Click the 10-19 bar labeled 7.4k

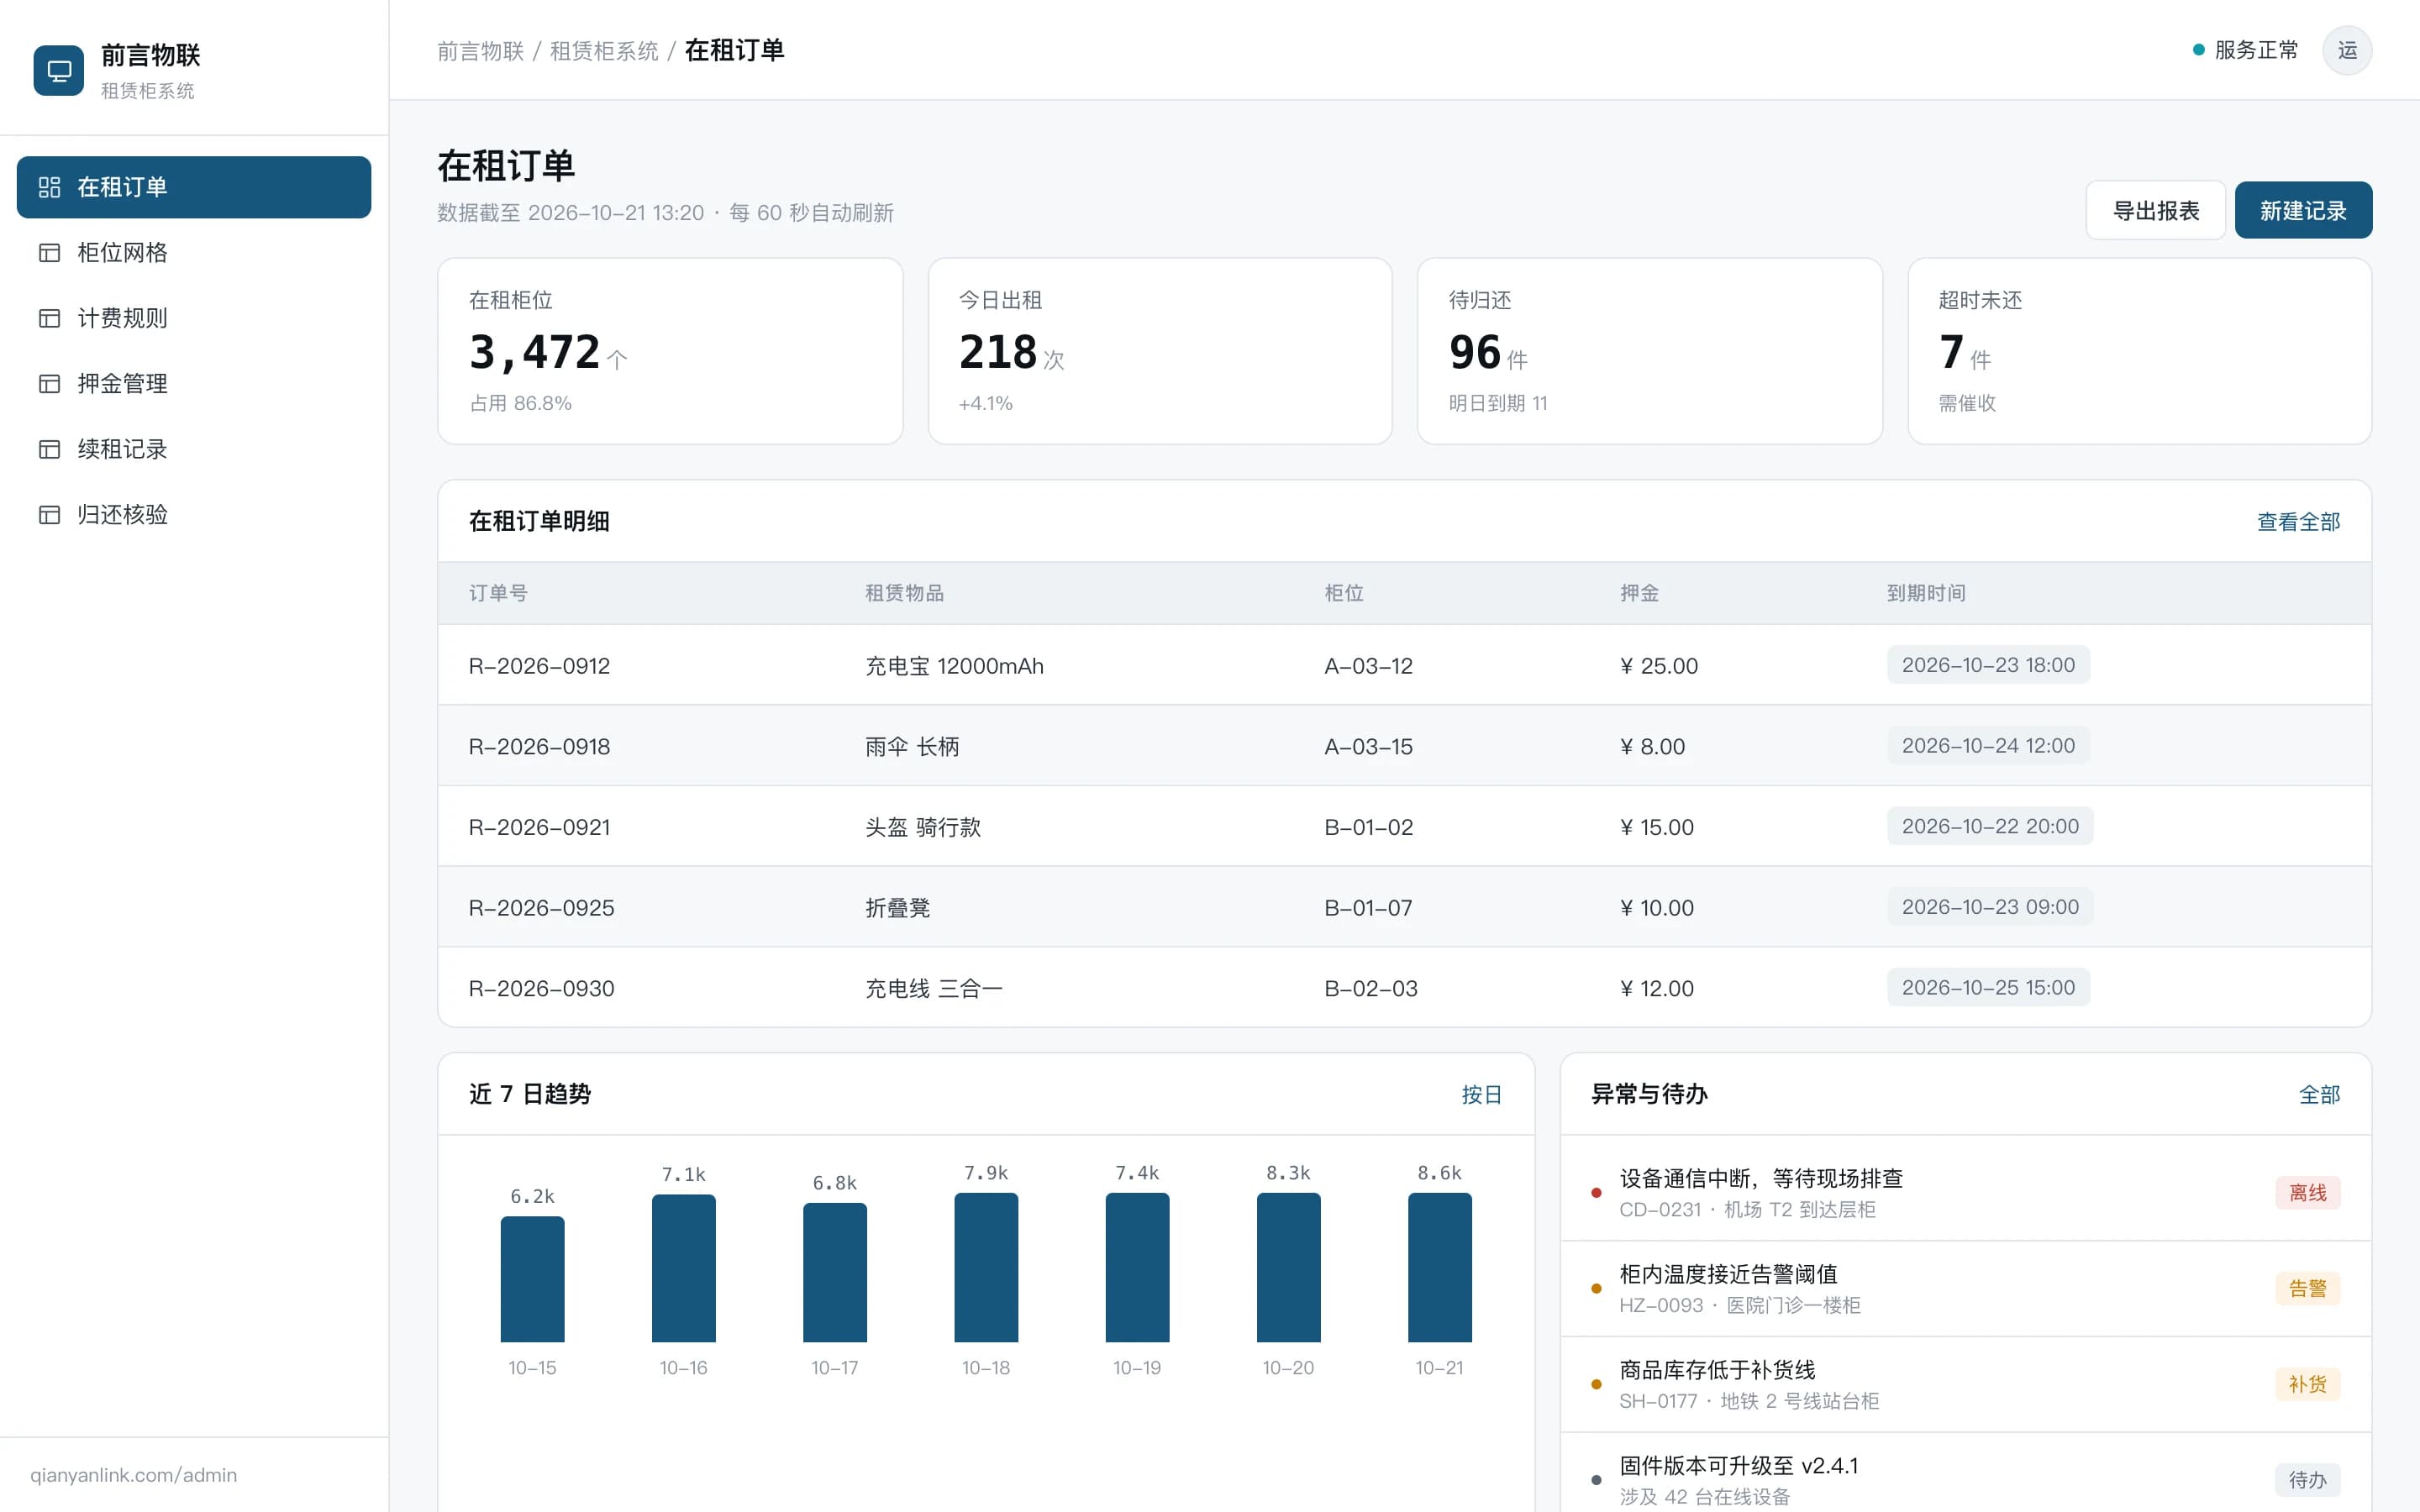(1137, 1267)
